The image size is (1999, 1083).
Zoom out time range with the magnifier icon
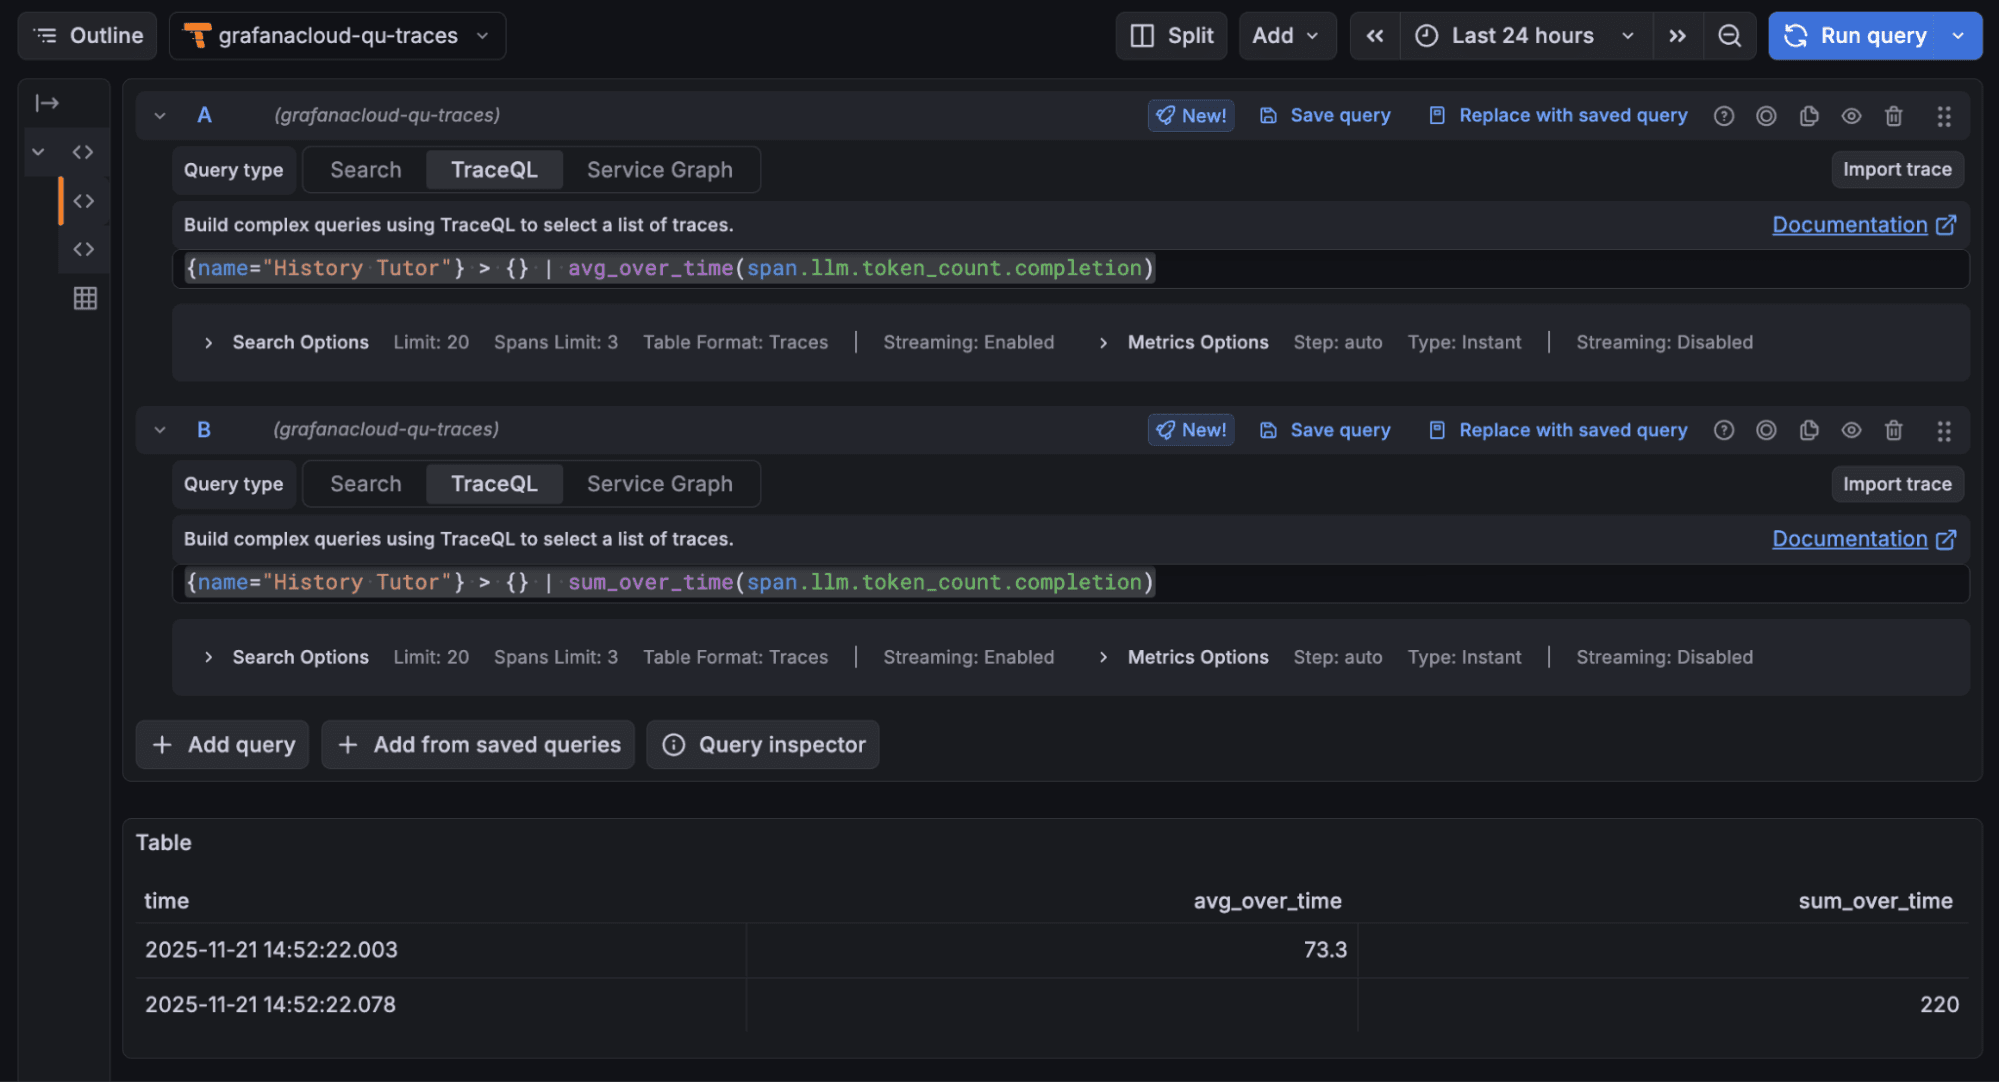click(1729, 35)
